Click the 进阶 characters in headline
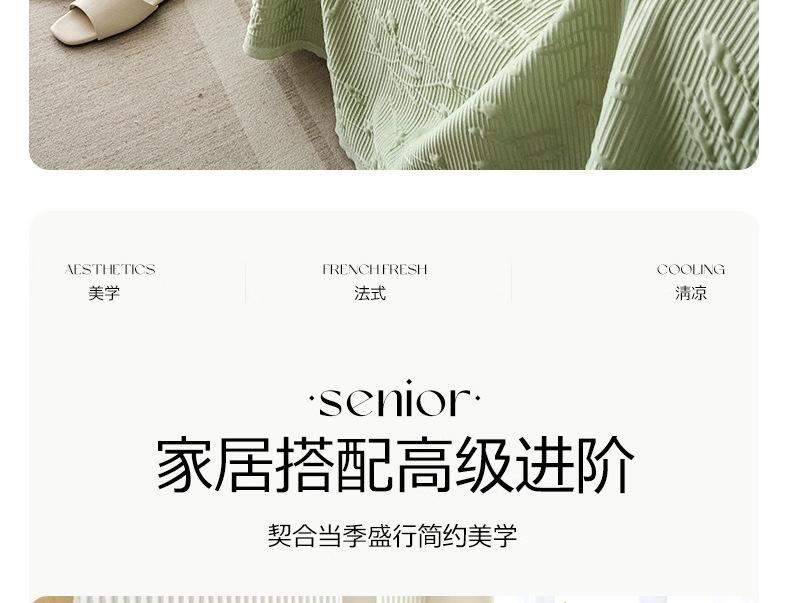 [x=575, y=464]
